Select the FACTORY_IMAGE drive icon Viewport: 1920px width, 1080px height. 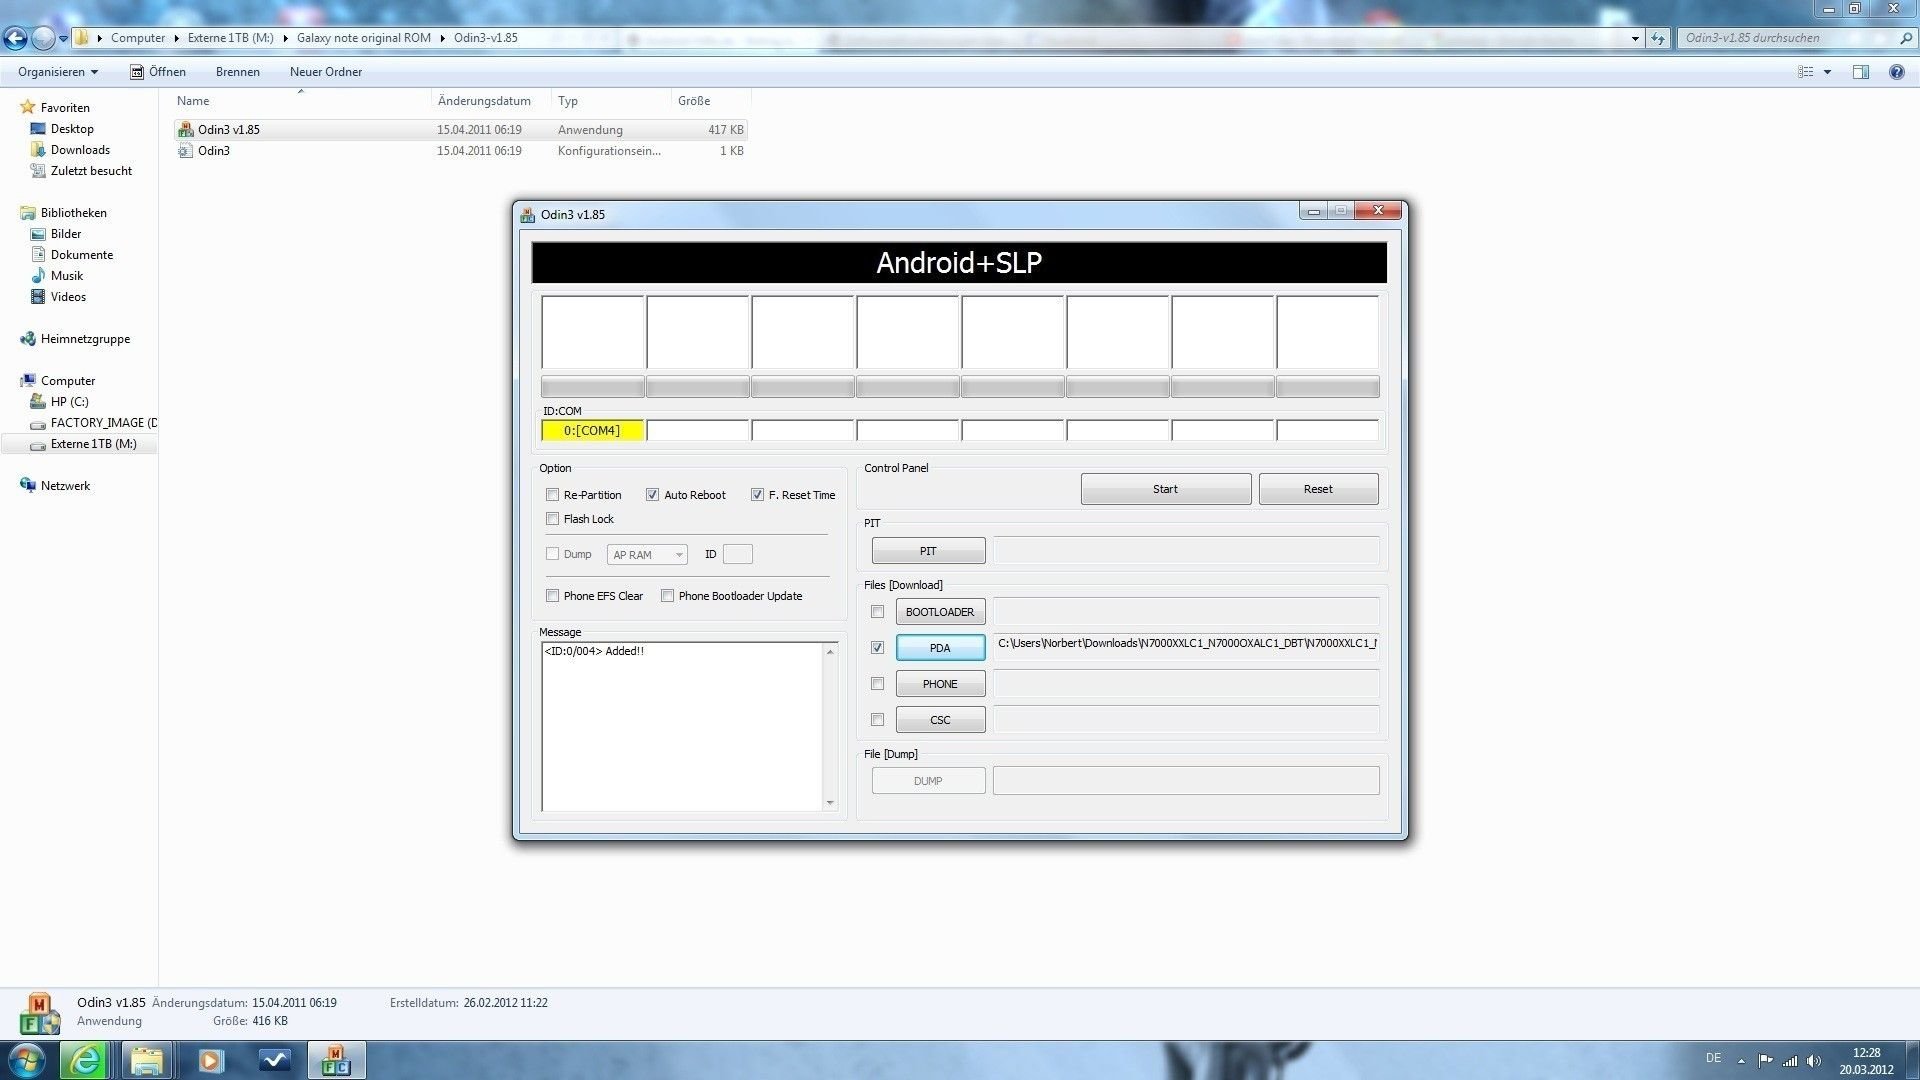click(x=38, y=423)
